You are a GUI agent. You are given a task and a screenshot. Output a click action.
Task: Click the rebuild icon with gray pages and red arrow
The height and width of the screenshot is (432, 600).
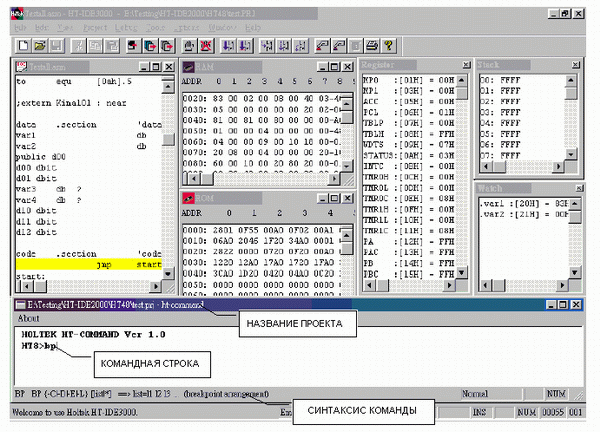pos(166,46)
